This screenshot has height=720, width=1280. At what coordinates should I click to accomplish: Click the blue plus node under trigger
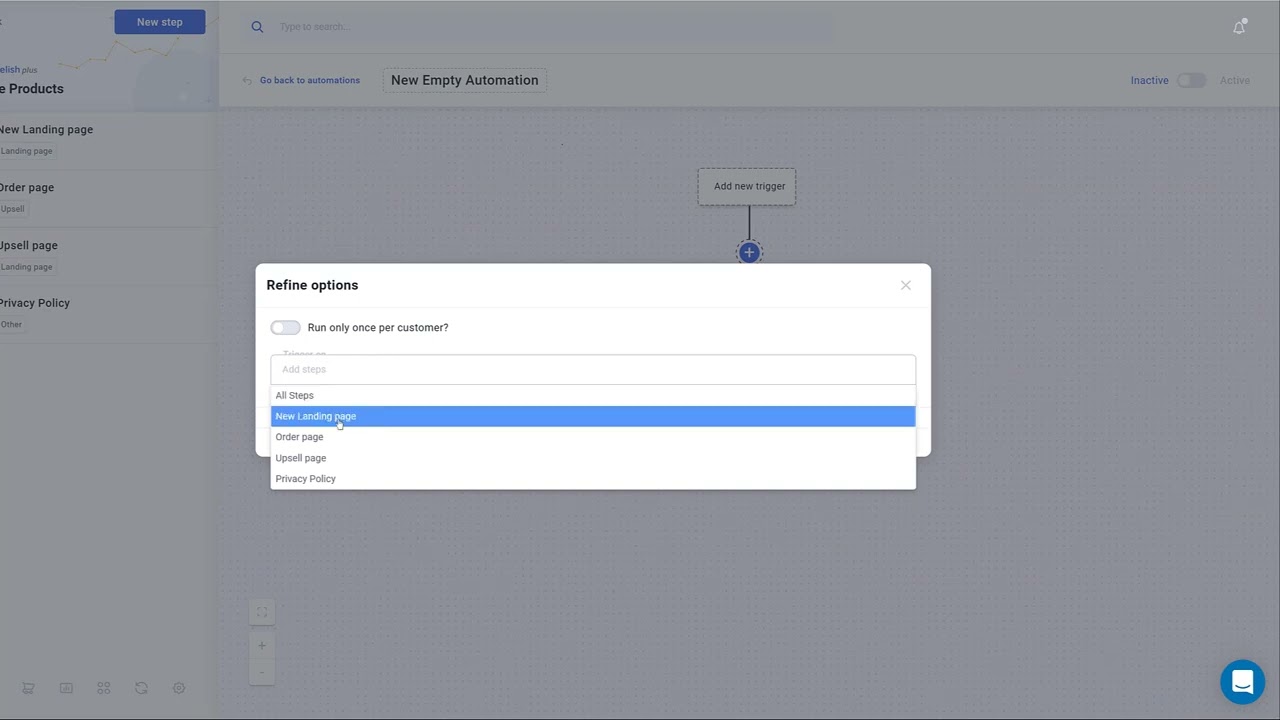click(749, 253)
